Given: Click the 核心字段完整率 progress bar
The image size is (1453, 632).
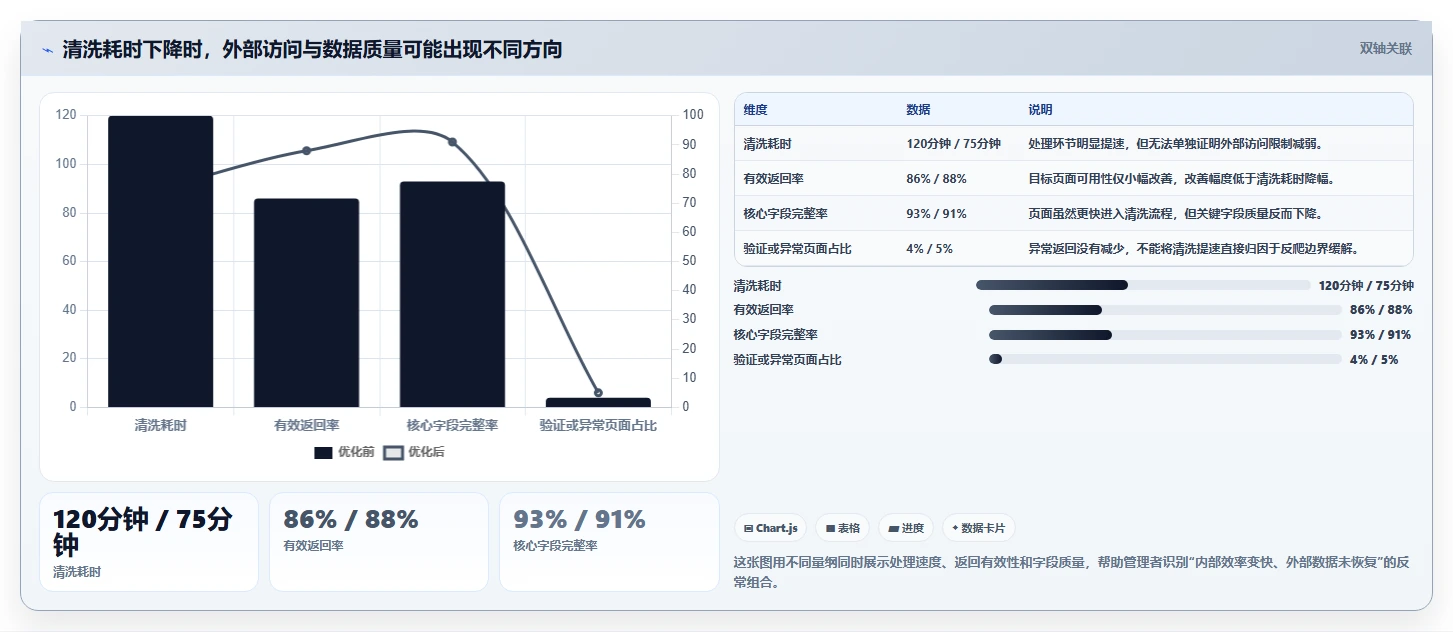Looking at the screenshot, I should coord(1165,335).
